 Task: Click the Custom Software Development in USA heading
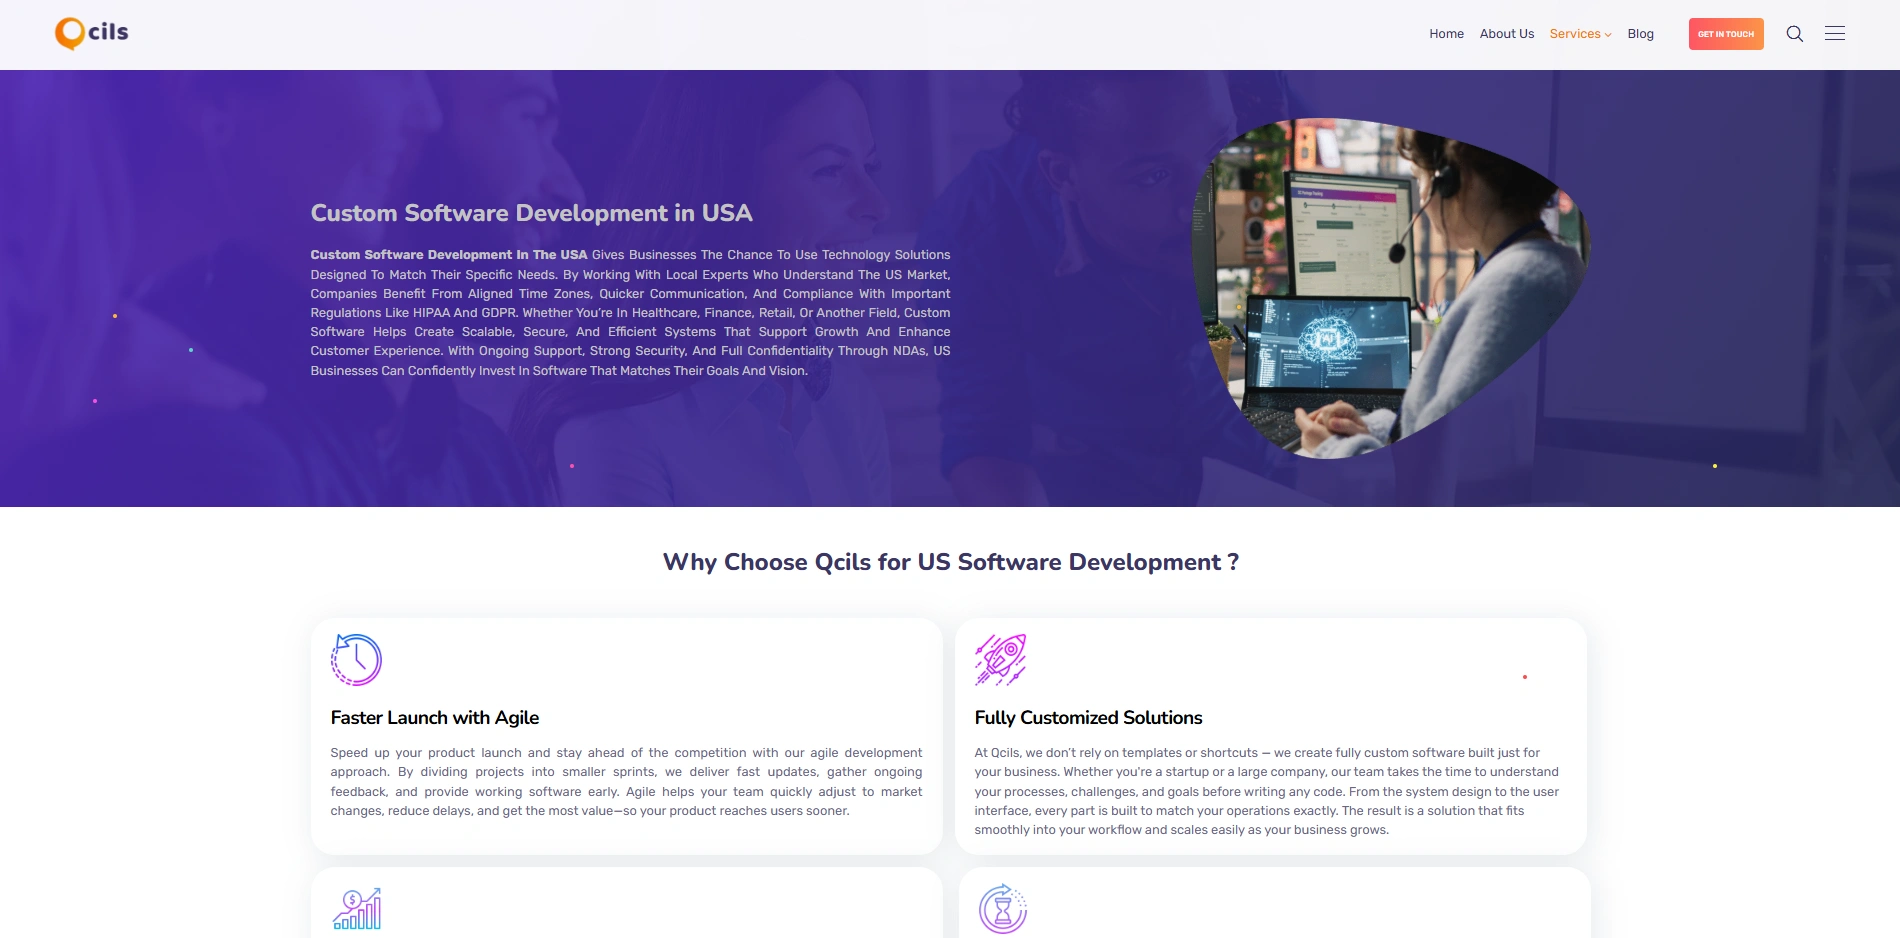pyautogui.click(x=531, y=213)
